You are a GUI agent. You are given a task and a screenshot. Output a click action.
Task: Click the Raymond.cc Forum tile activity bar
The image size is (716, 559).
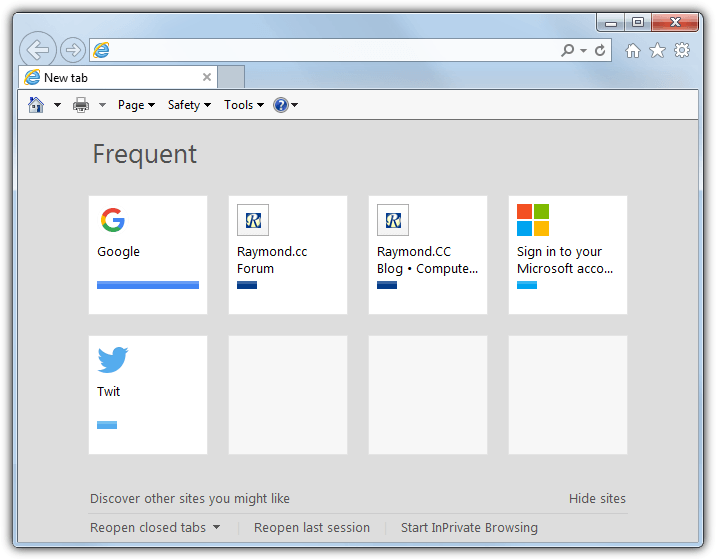point(247,285)
